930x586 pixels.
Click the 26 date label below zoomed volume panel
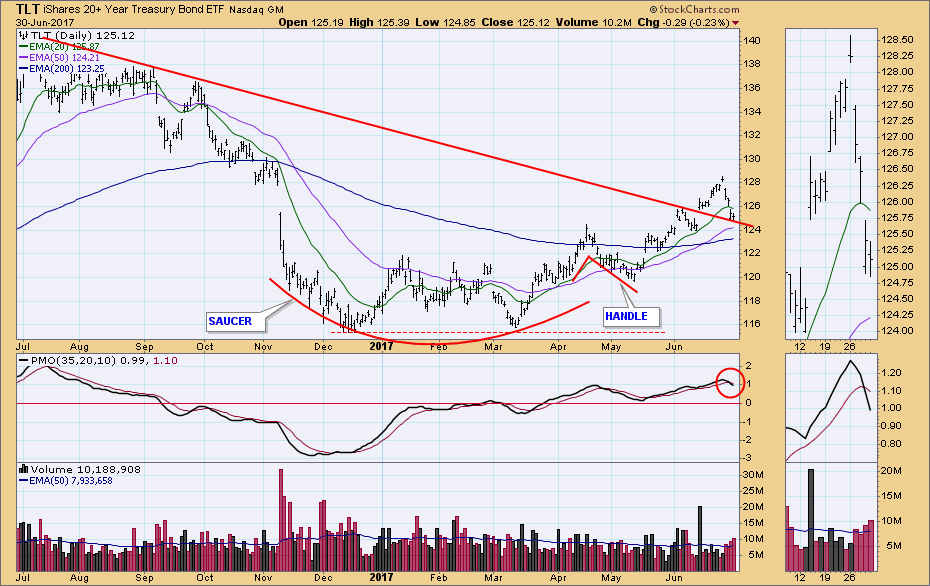point(849,577)
